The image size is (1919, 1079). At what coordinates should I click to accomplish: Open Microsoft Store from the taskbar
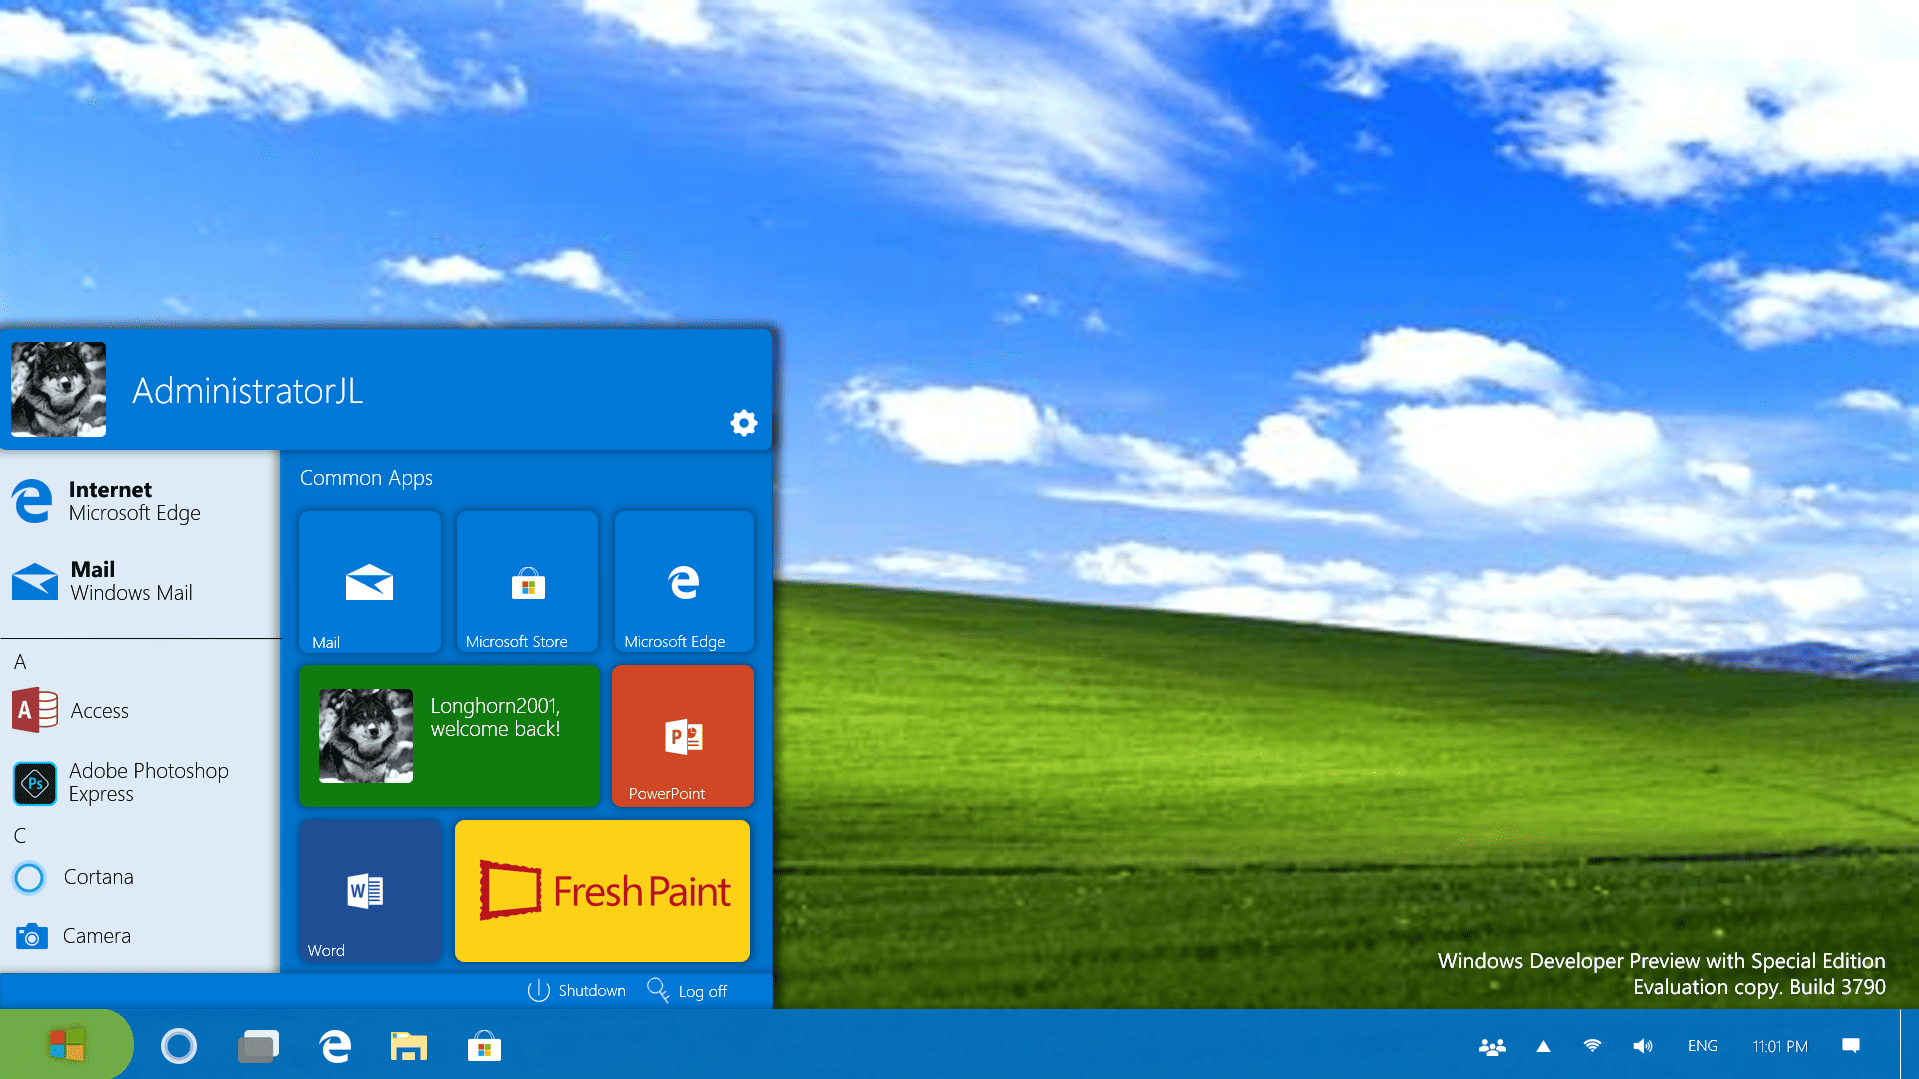click(x=484, y=1046)
